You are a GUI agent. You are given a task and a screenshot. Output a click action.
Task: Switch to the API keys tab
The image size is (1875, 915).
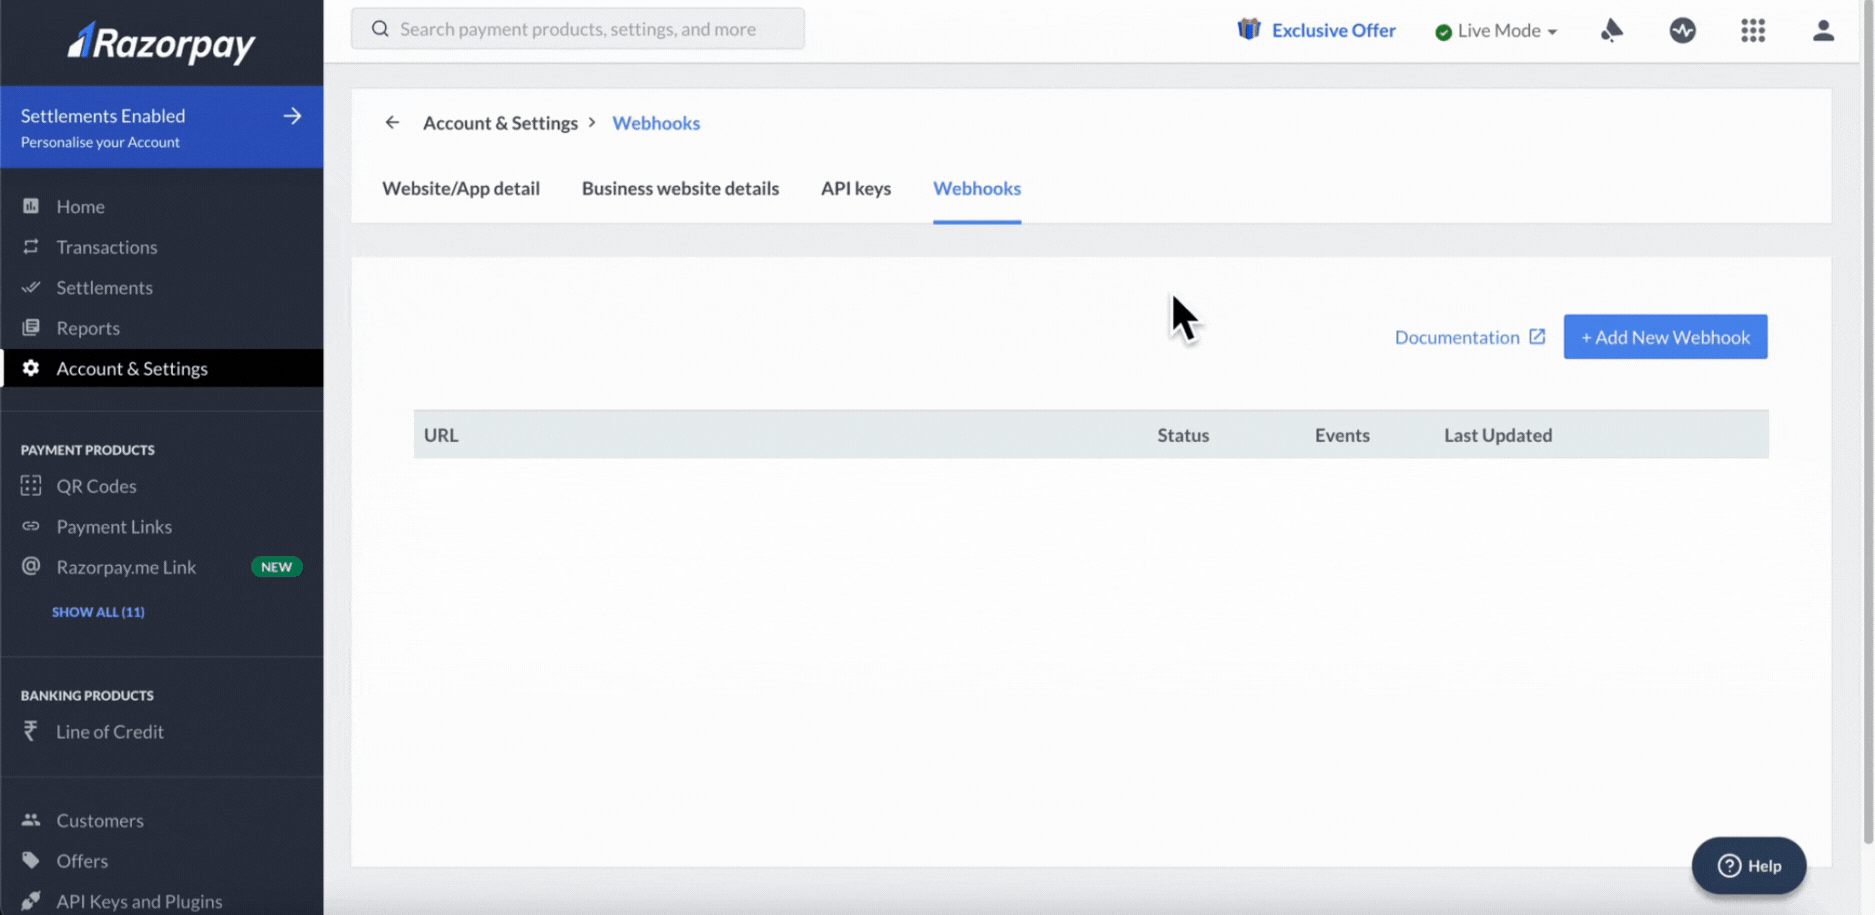(856, 188)
